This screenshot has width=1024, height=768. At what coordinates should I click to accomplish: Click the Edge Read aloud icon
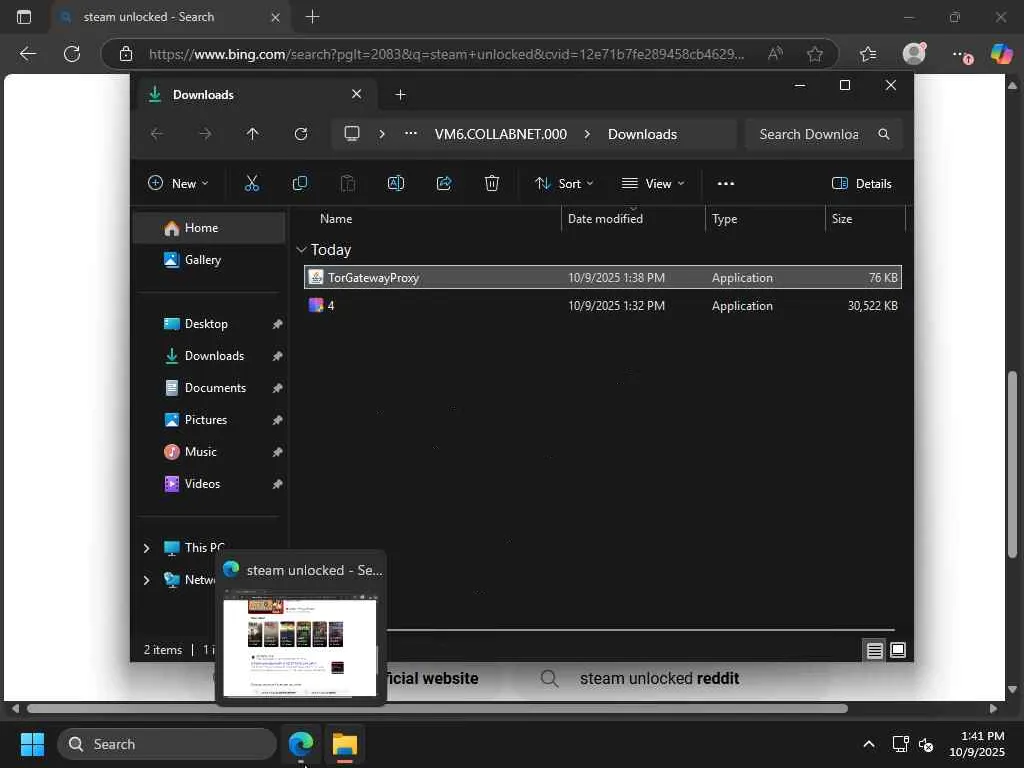775,54
